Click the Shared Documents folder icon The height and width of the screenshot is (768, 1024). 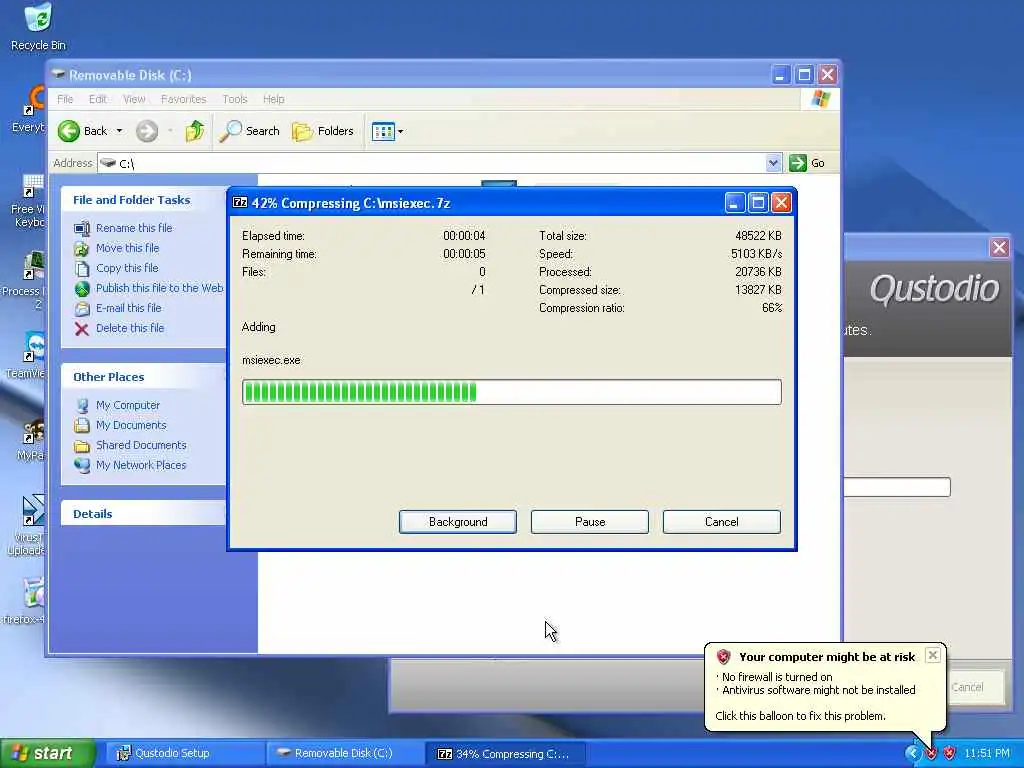point(82,445)
